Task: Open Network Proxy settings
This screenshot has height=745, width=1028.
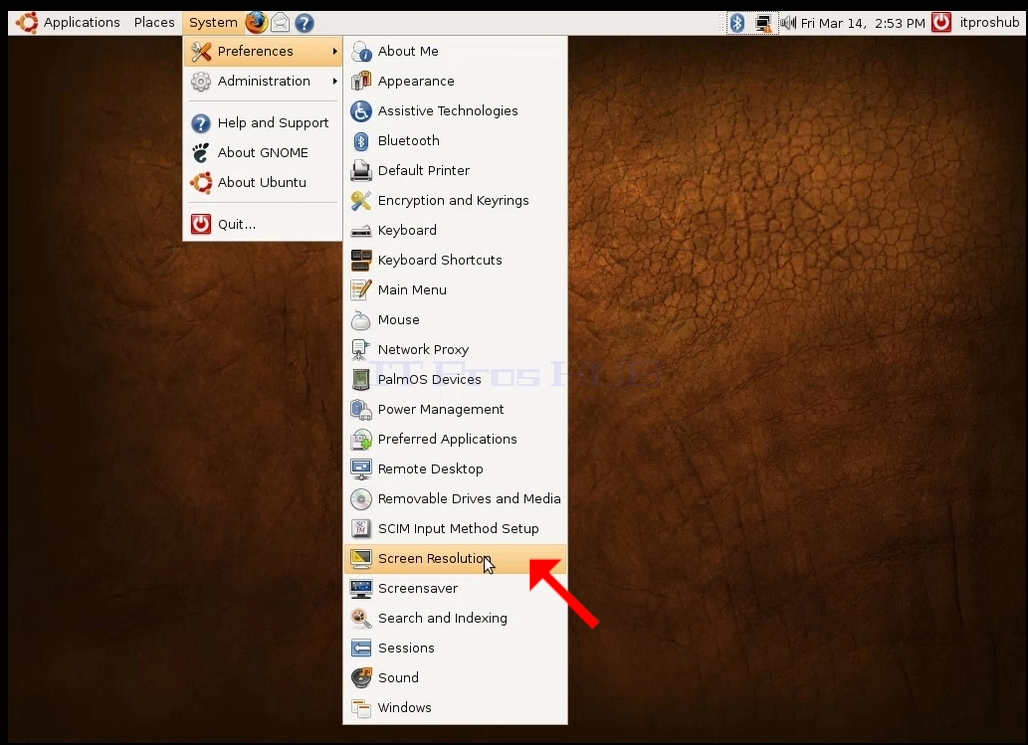Action: point(455,350)
